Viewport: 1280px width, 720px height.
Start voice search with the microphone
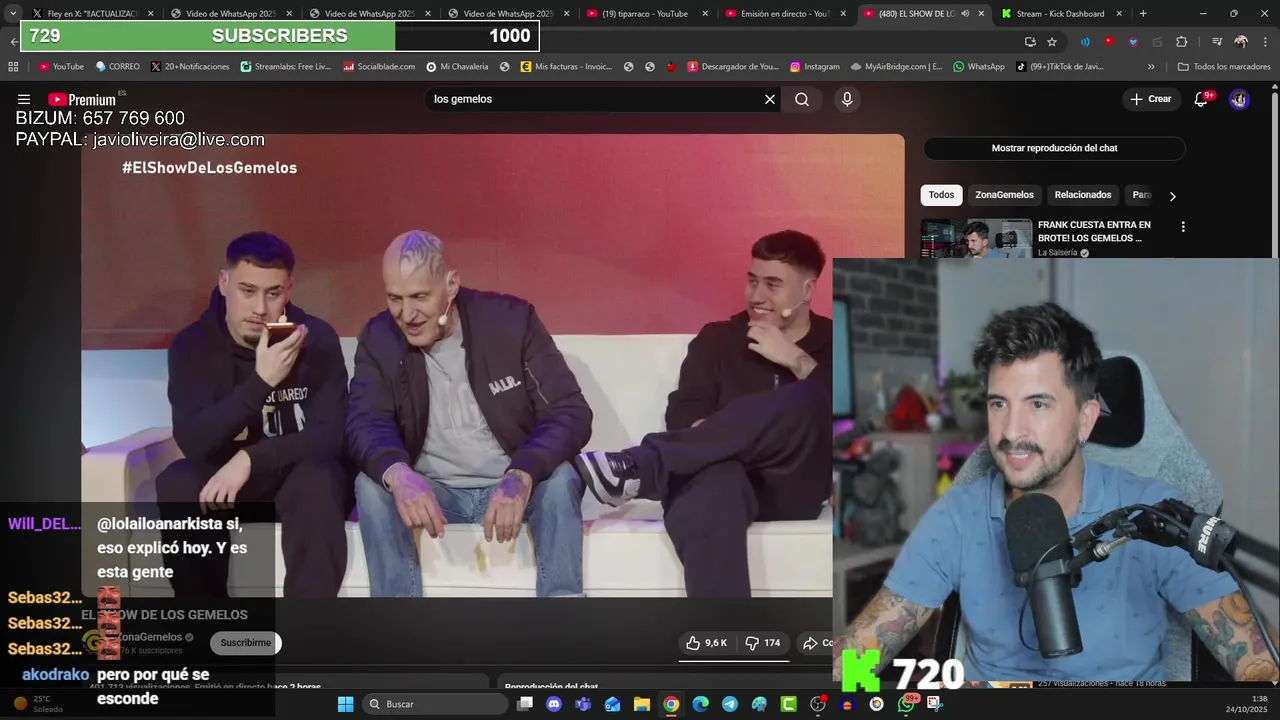click(x=847, y=99)
